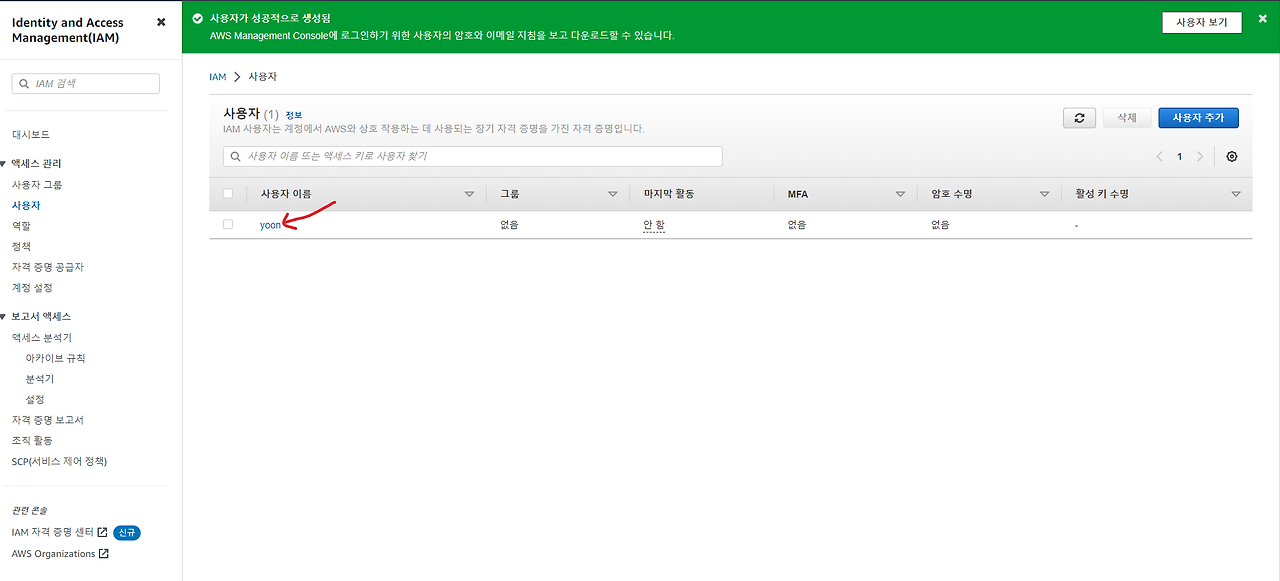This screenshot has width=1280, height=581.
Task: Open 아카이브 규칙 sidebar item
Action: tap(56, 358)
